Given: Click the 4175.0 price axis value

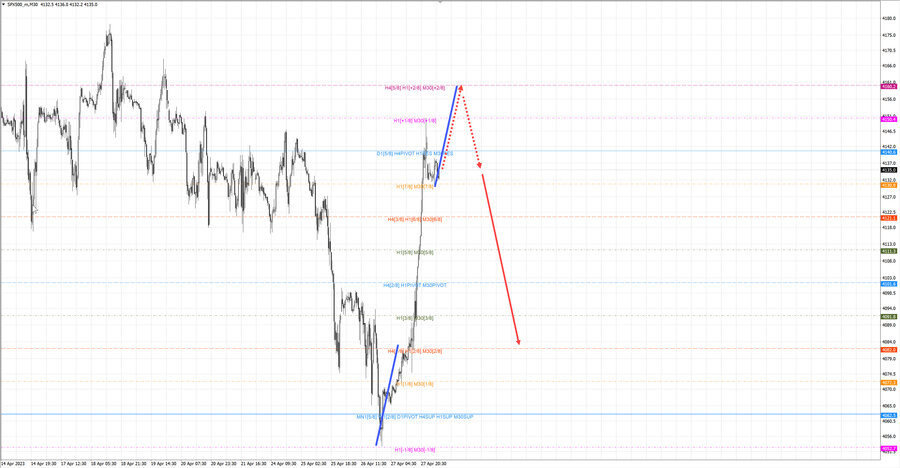Looking at the screenshot, I should coord(889,35).
